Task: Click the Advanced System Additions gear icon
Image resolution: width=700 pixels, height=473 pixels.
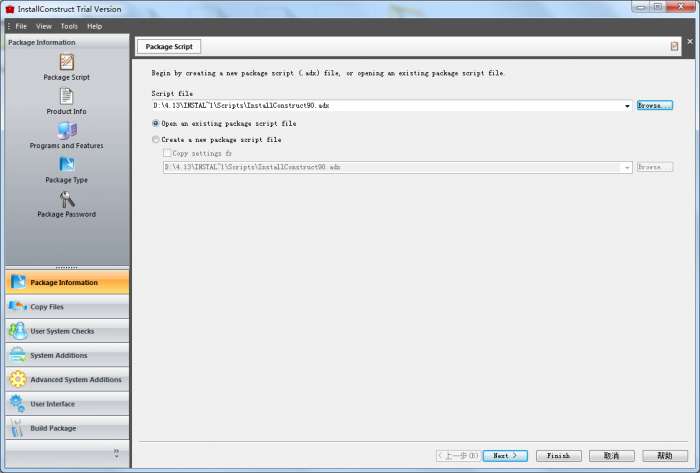Action: tap(18, 379)
